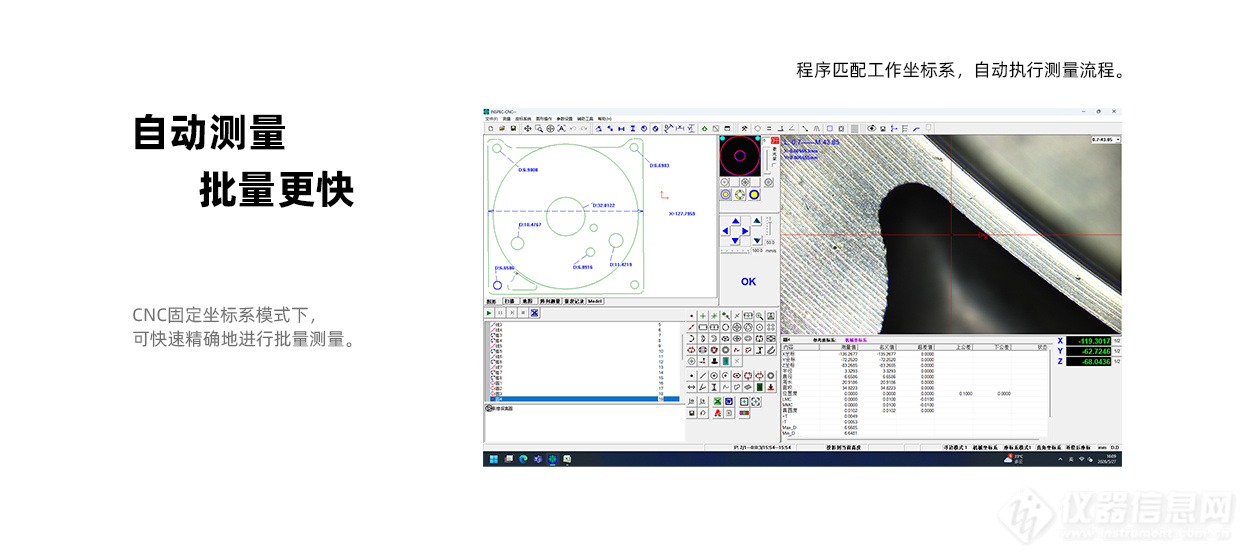This screenshot has height=559, width=1250.
Task: Click the Z coordinate readout -68.0436
Action: click(1089, 361)
